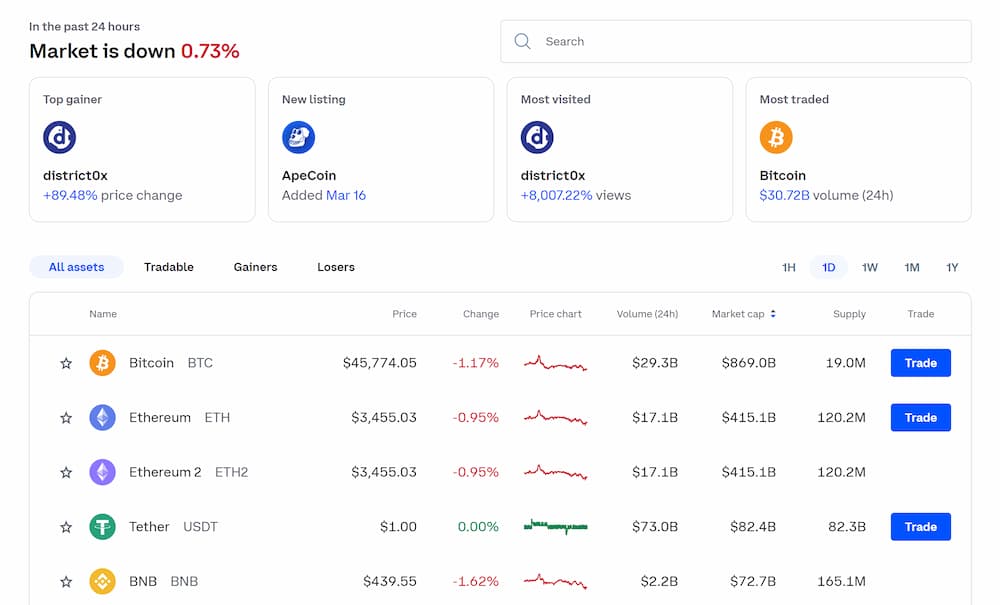Select the 1D time range

click(x=828, y=268)
